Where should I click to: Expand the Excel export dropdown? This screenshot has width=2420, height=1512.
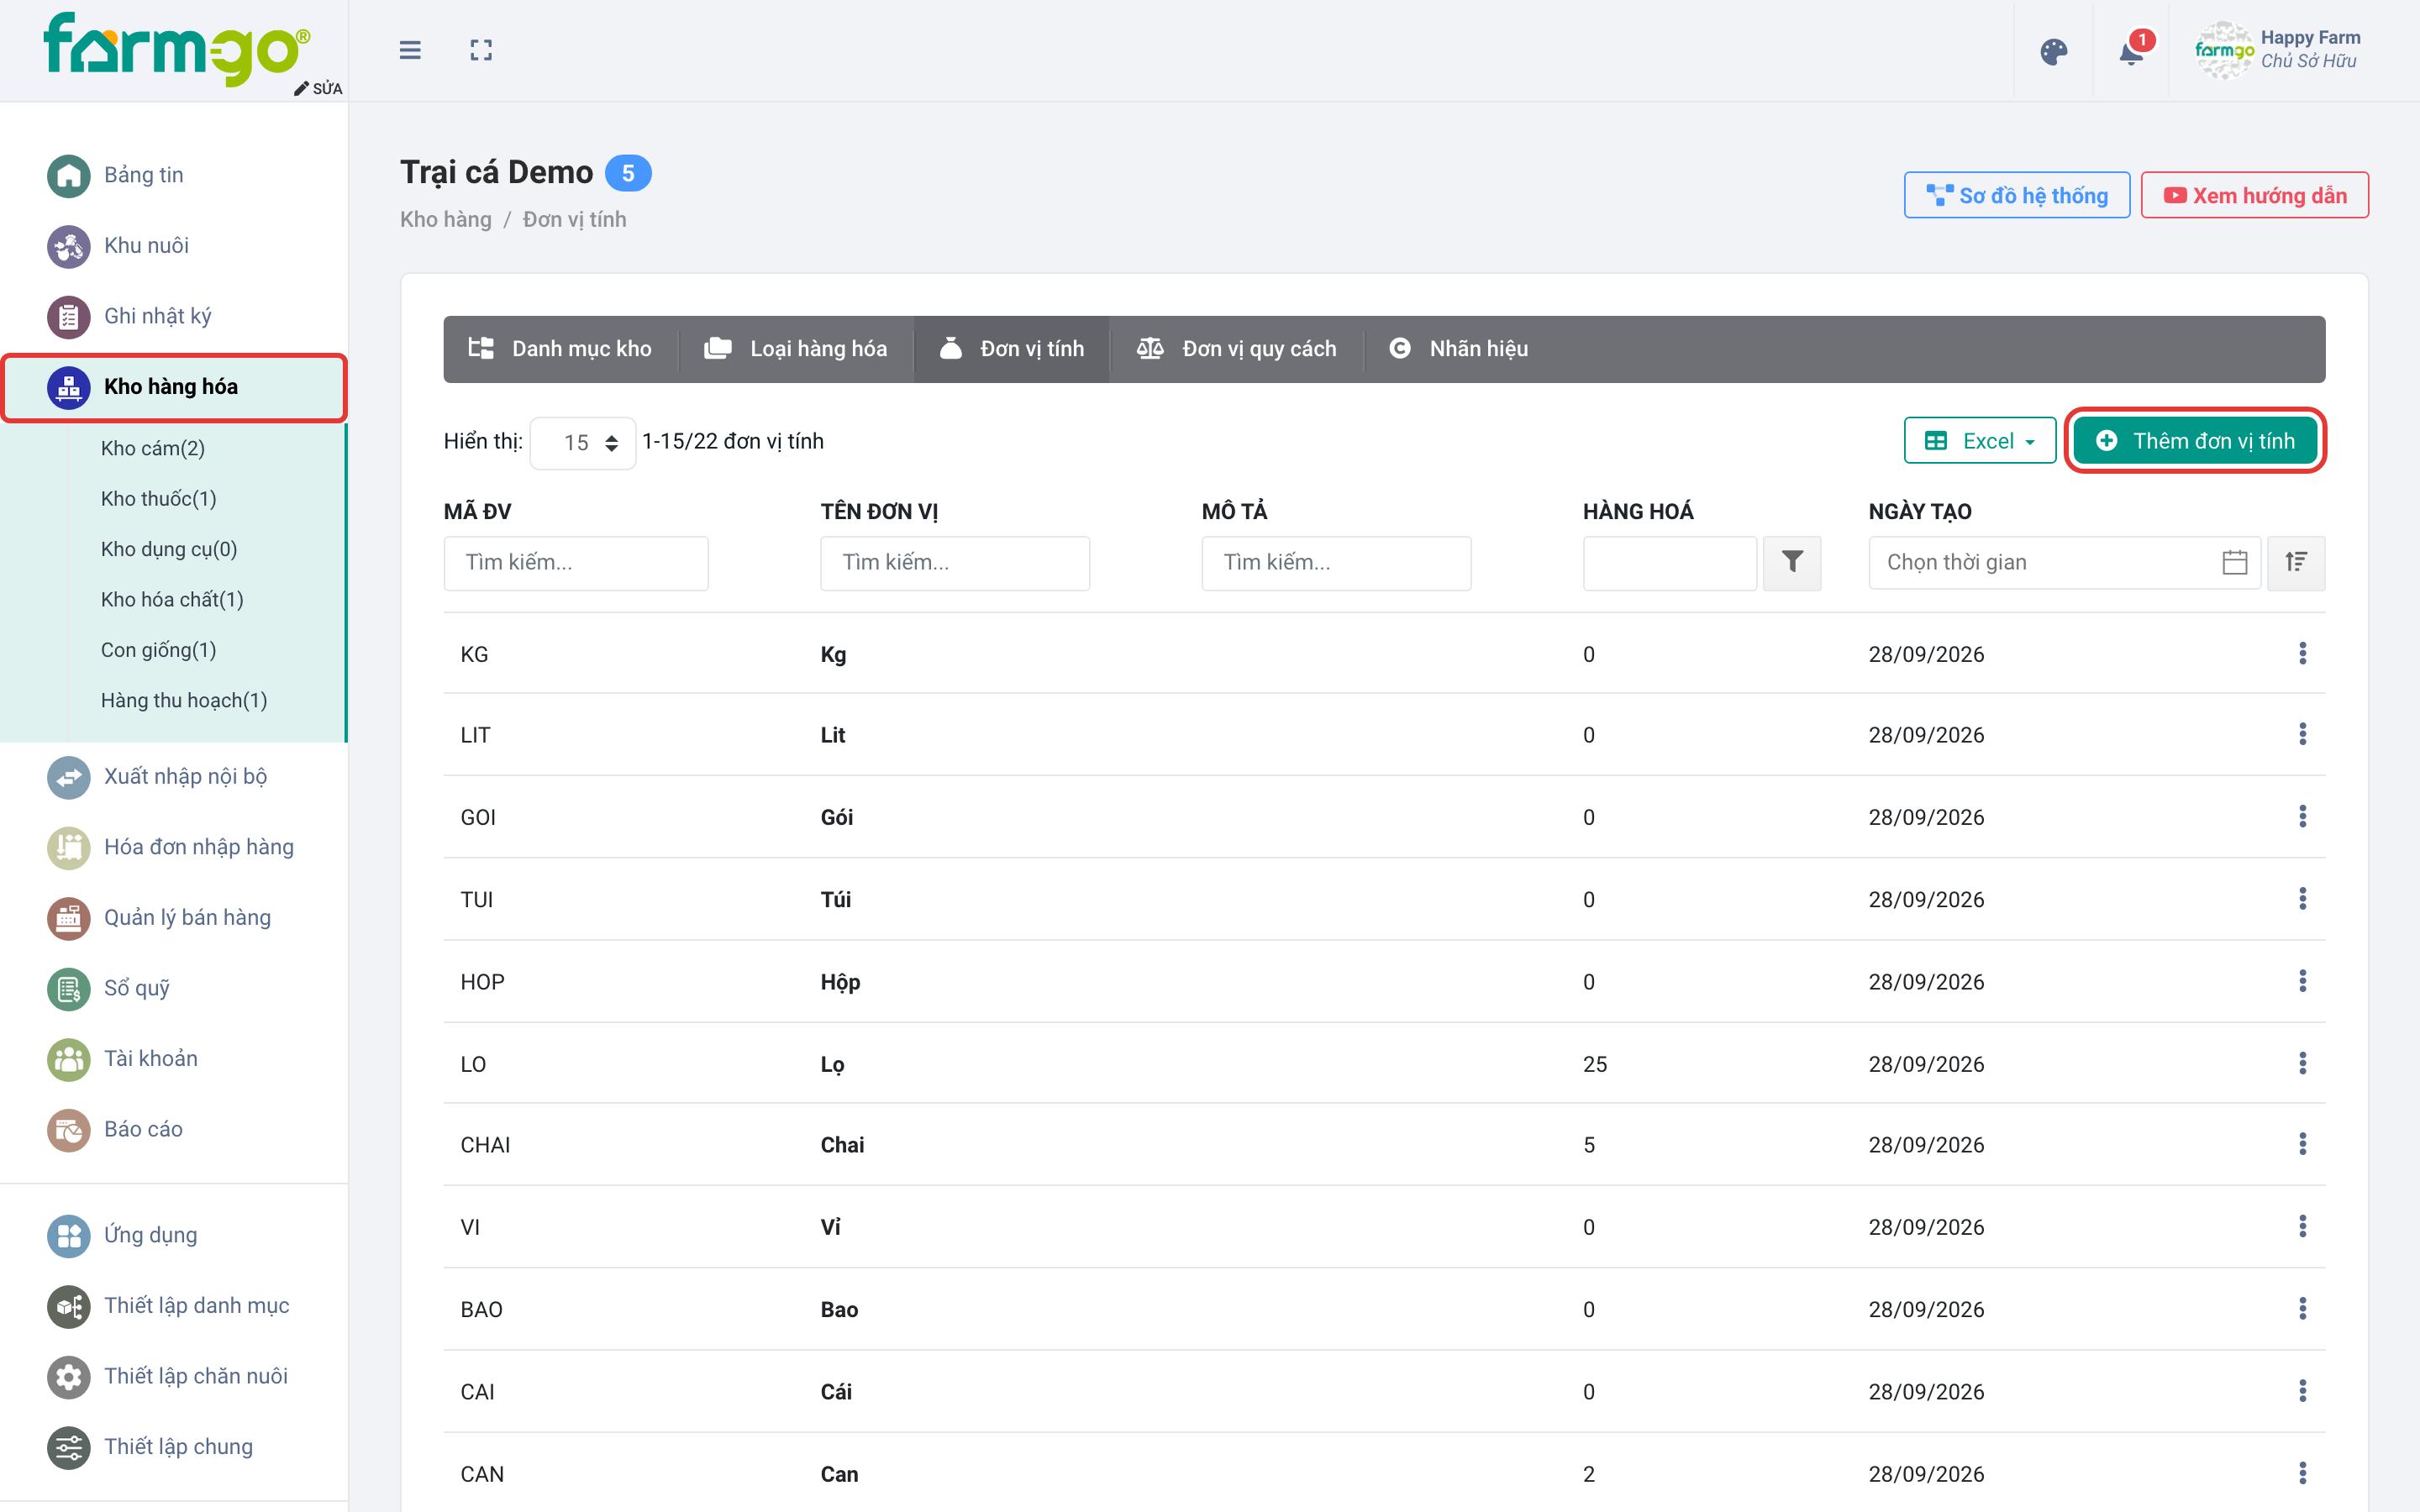1979,441
